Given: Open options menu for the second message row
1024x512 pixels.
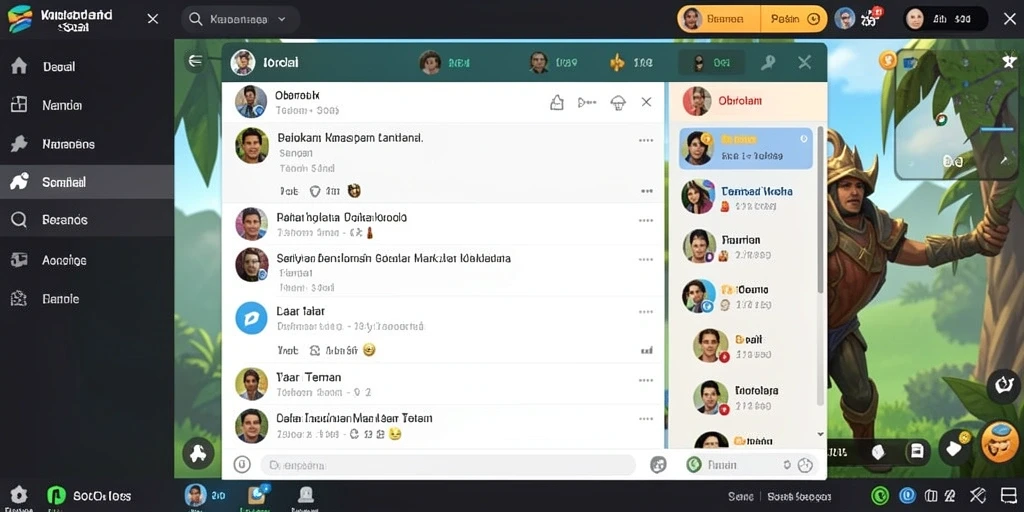Looking at the screenshot, I should [x=646, y=220].
